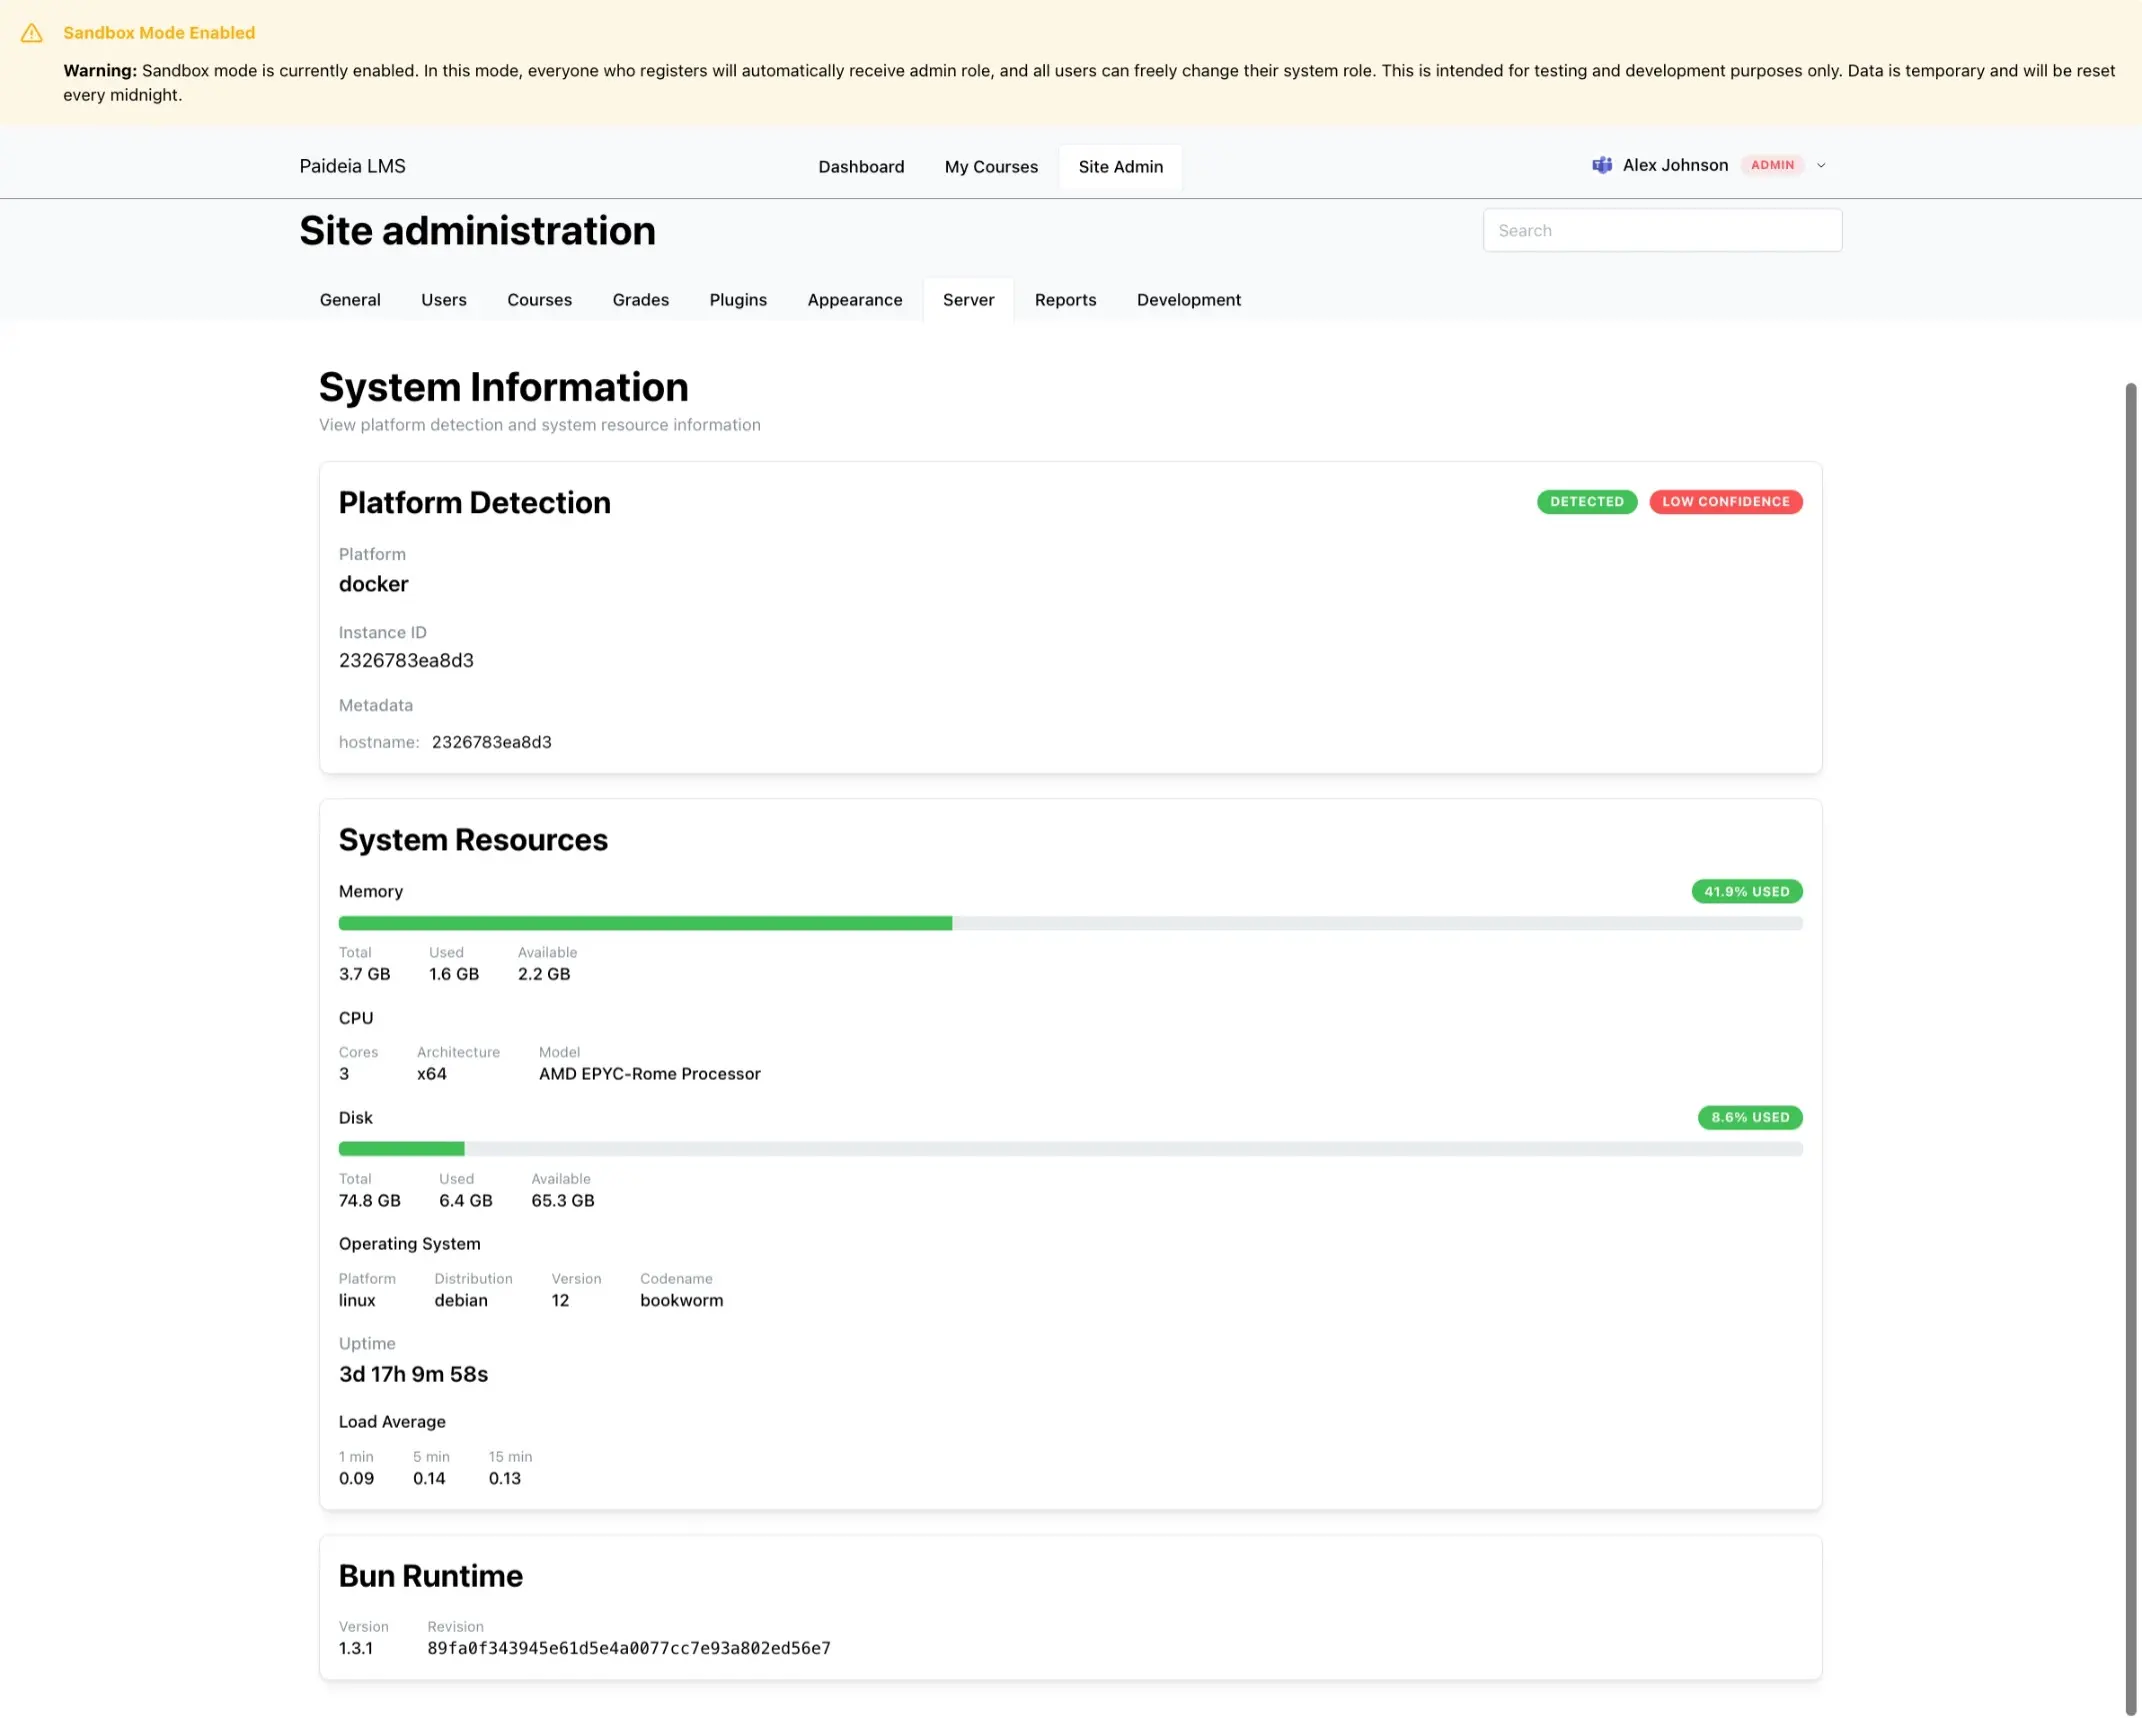Screen dimensions: 2142x1718
Task: Expand the user menu chevron
Action: (x=1821, y=166)
